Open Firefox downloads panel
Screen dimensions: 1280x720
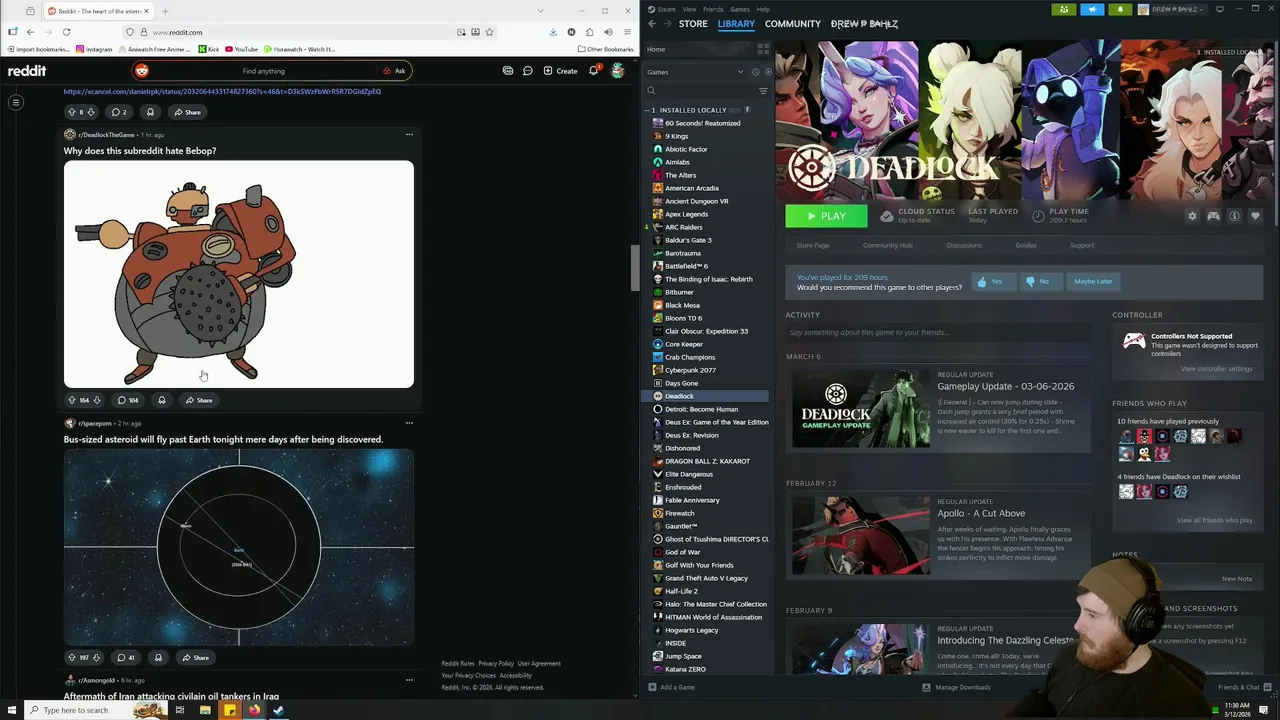click(553, 32)
